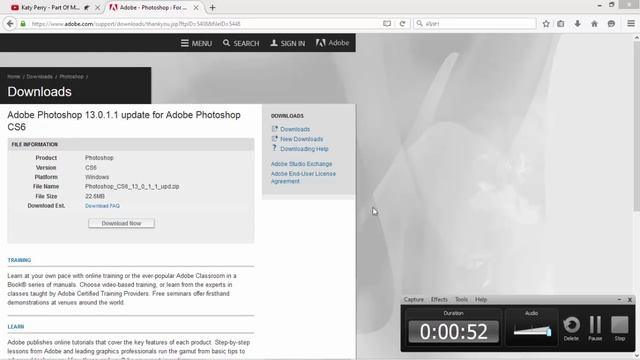Adjust the recorder Audio level slider

click(532, 331)
